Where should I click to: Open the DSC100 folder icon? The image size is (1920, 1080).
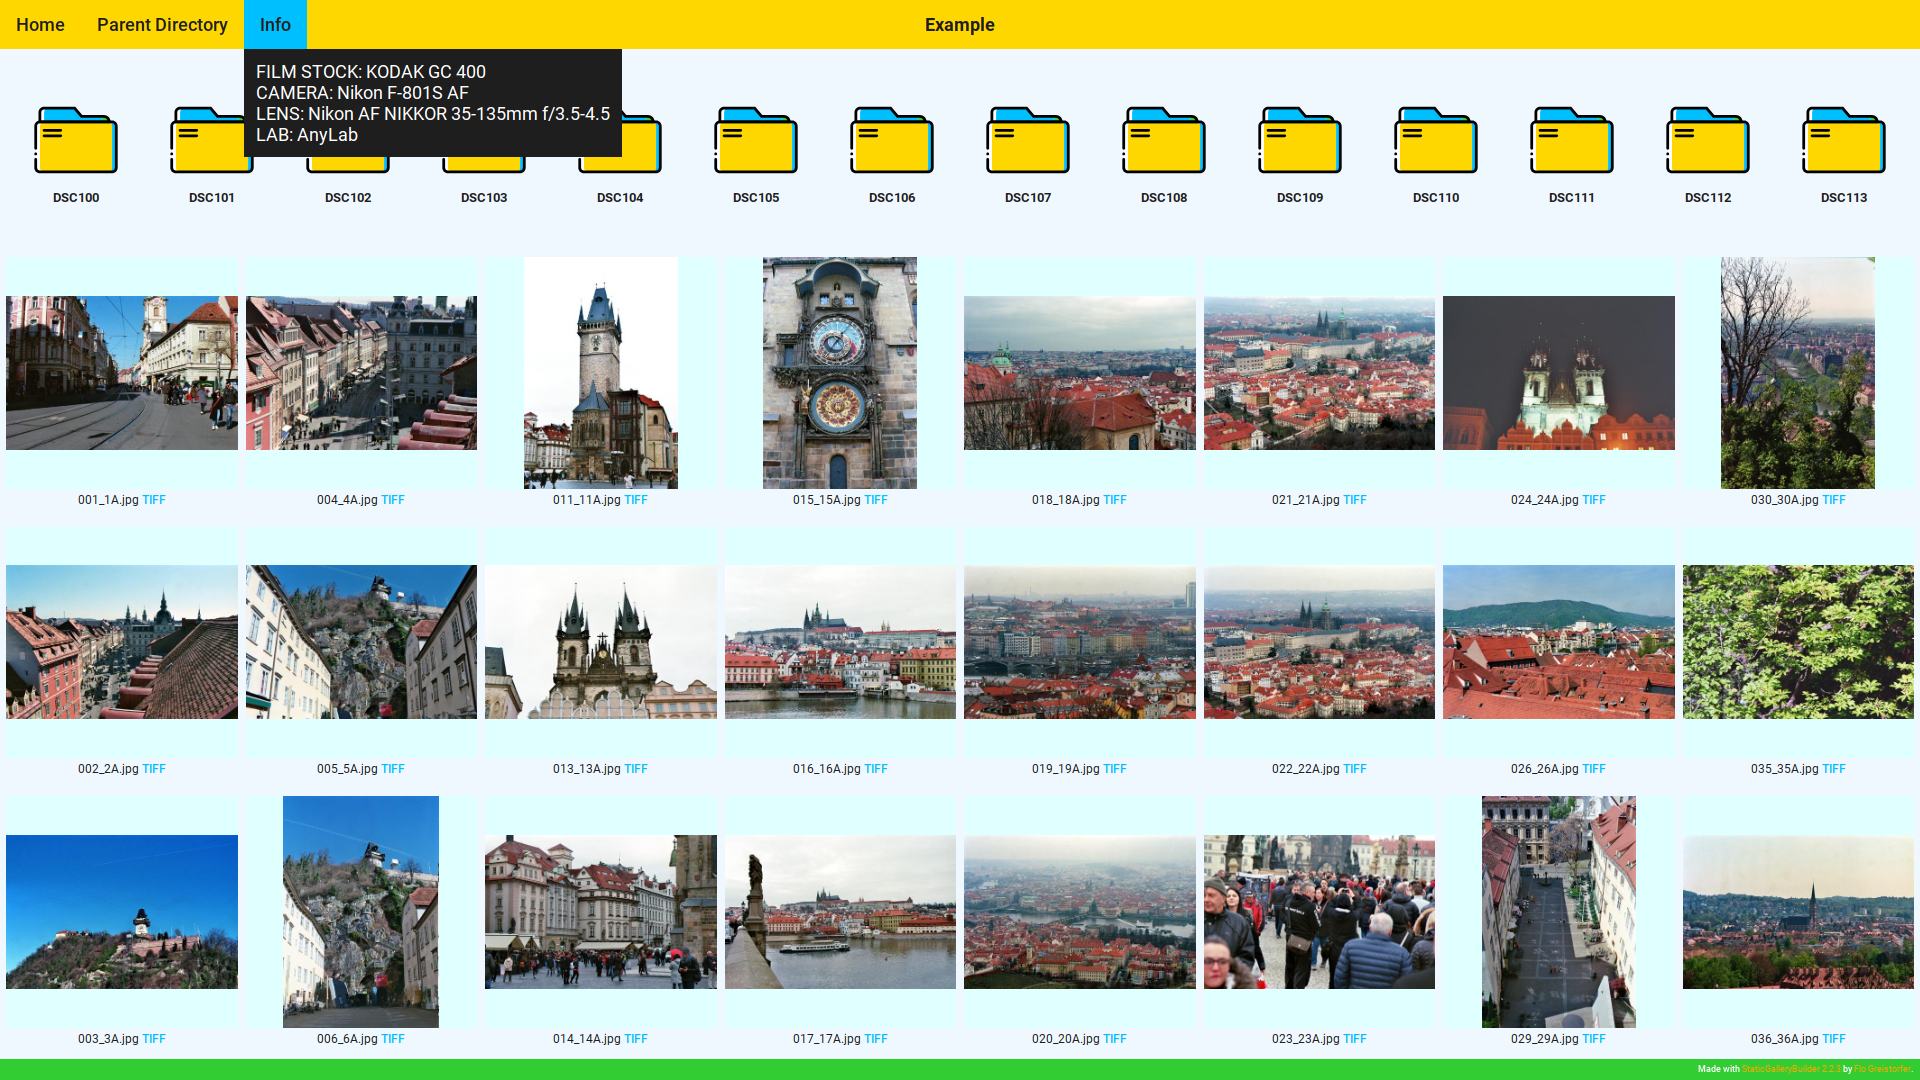coord(76,141)
